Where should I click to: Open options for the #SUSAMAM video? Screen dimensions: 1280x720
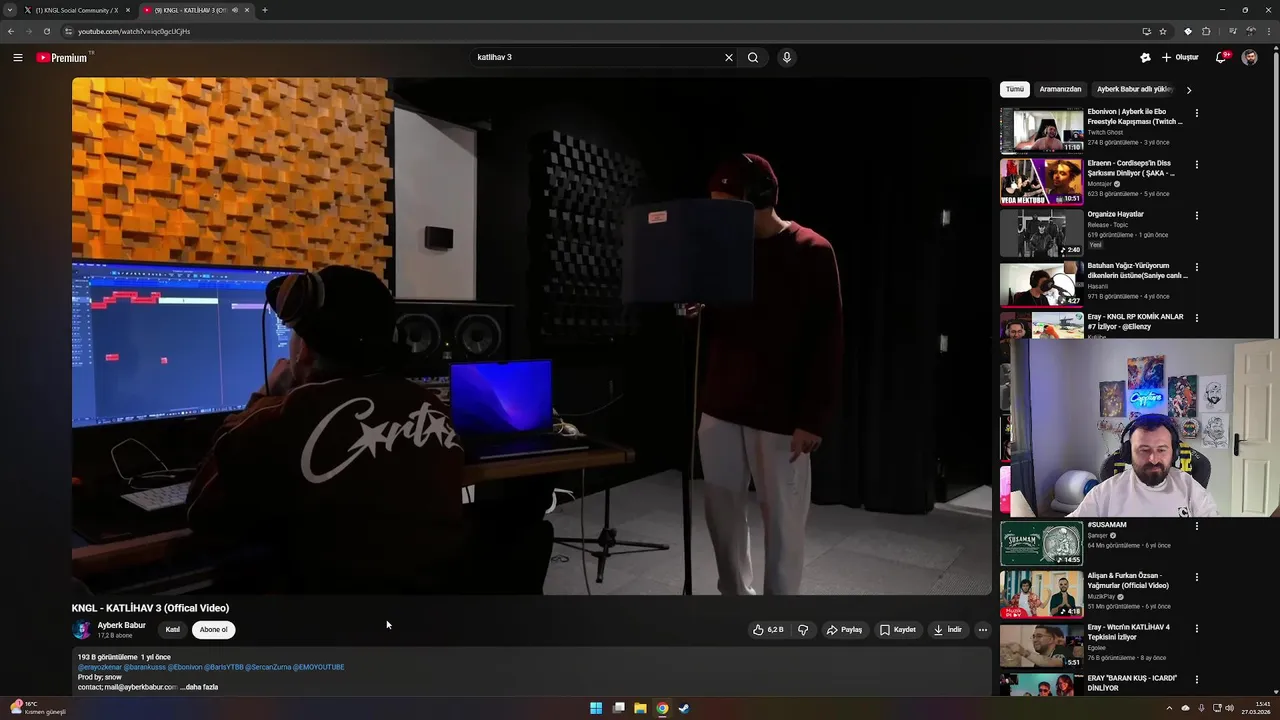point(1197,526)
